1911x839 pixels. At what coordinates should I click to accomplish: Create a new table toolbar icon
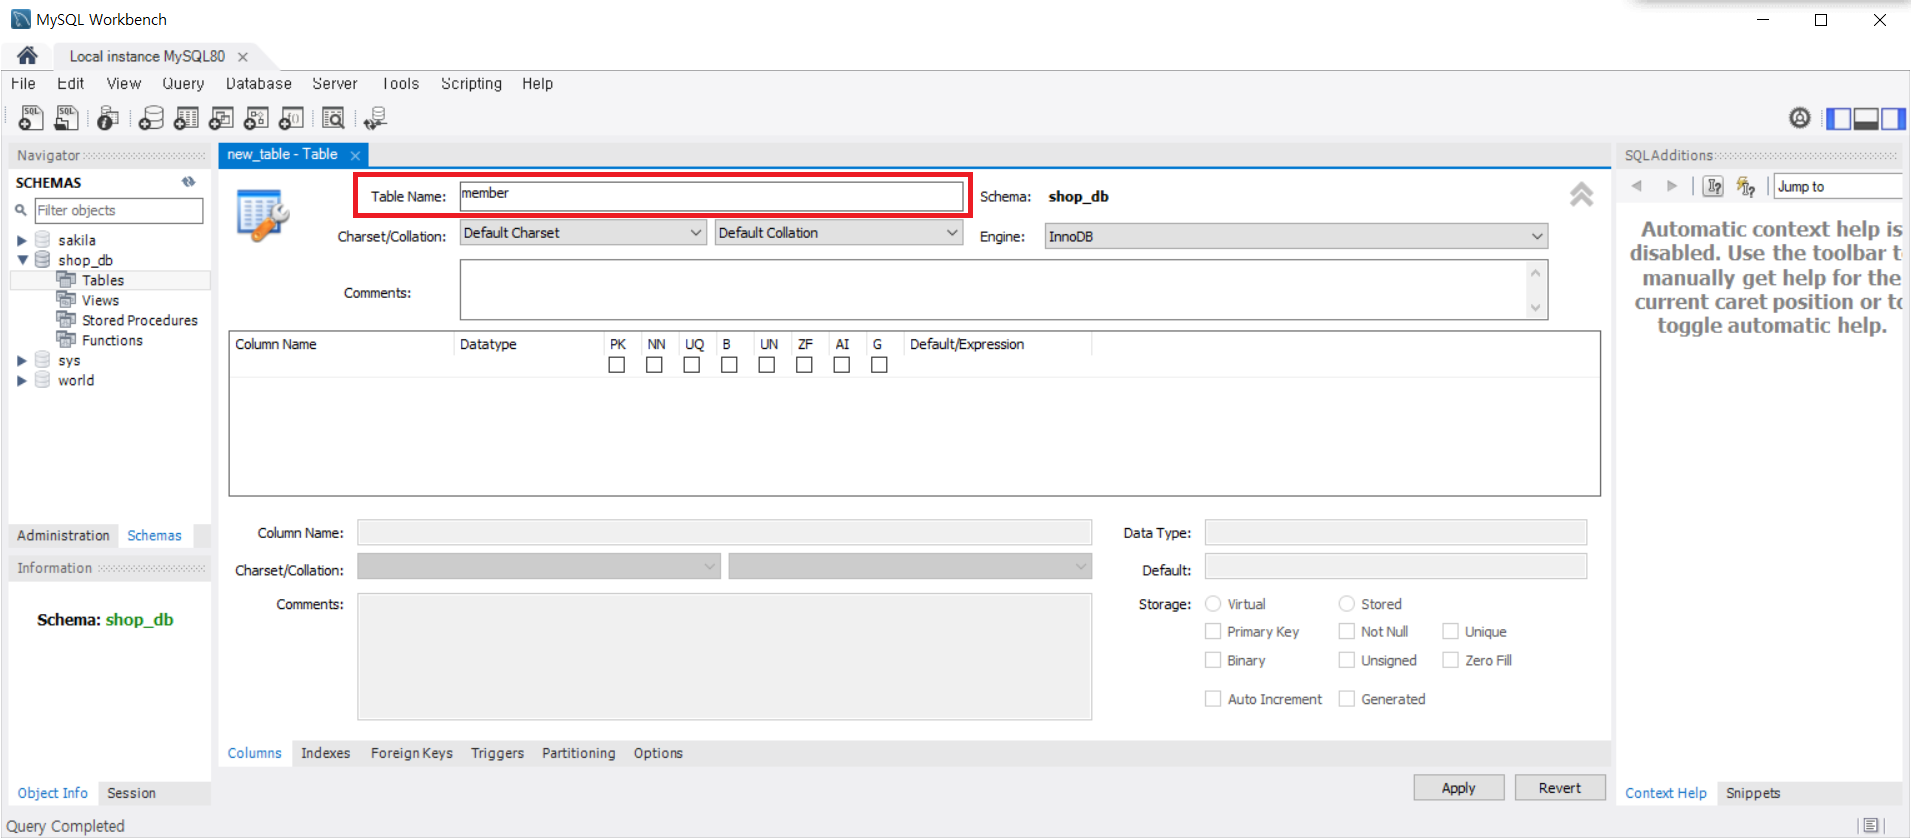[186, 118]
